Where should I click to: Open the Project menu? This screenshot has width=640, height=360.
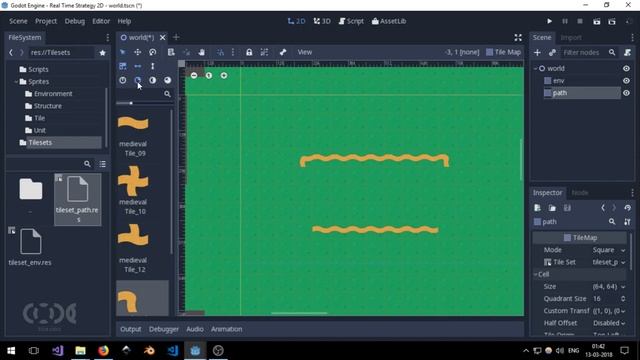46,21
